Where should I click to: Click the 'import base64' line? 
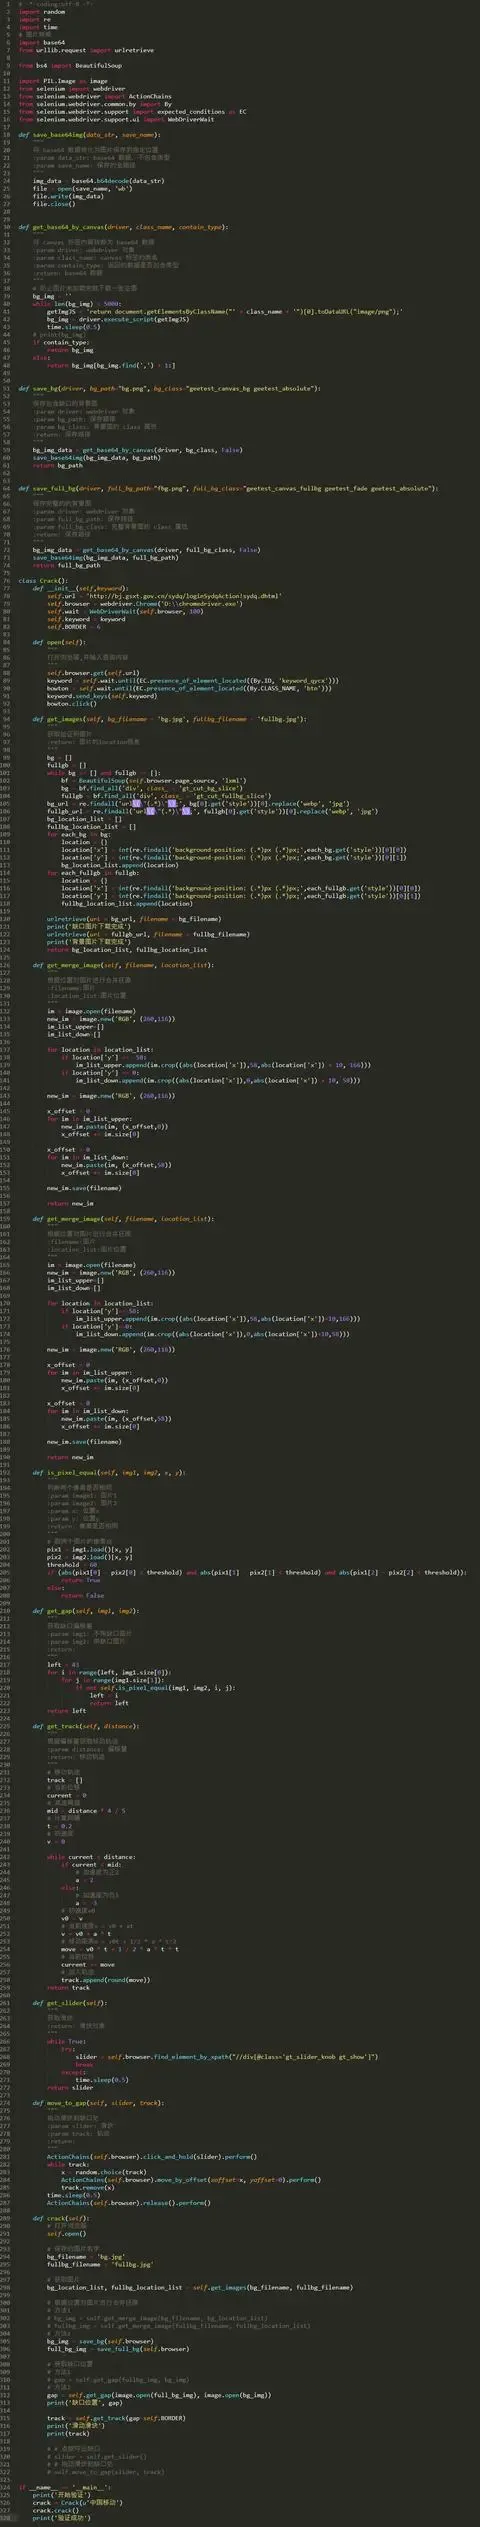pyautogui.click(x=42, y=43)
